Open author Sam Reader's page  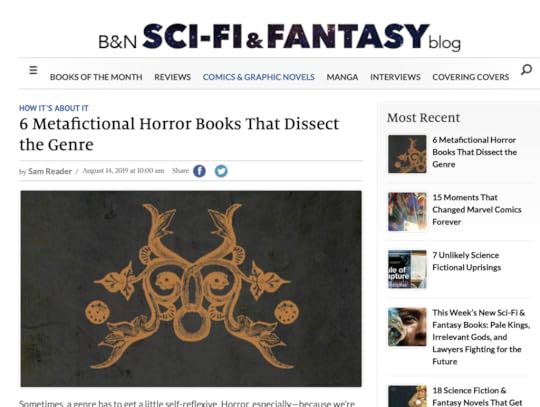pos(50,171)
